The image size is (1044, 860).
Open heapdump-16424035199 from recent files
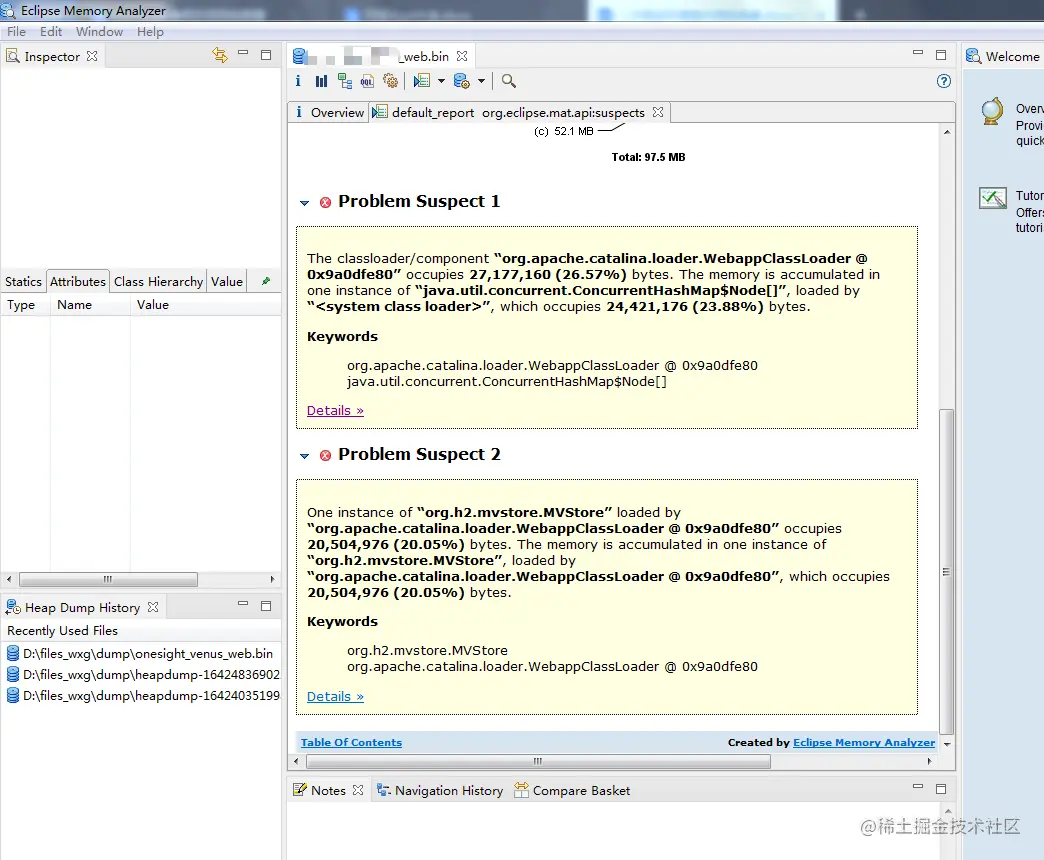(142, 696)
